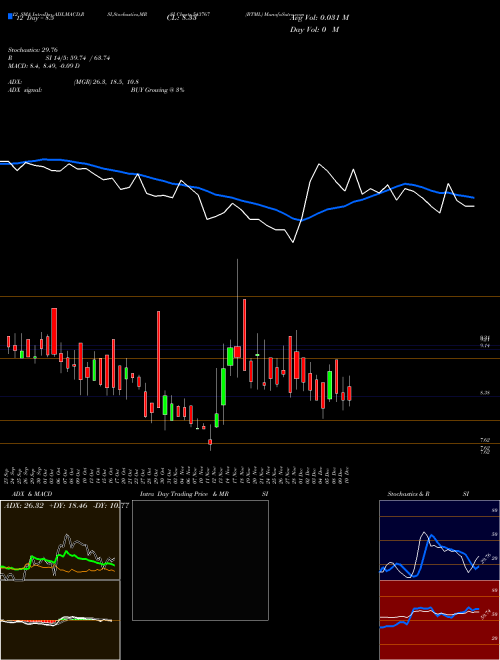Viewport: 500px width, 660px height.
Task: Click the 8.38 price axis label
Action: pyautogui.click(x=485, y=393)
